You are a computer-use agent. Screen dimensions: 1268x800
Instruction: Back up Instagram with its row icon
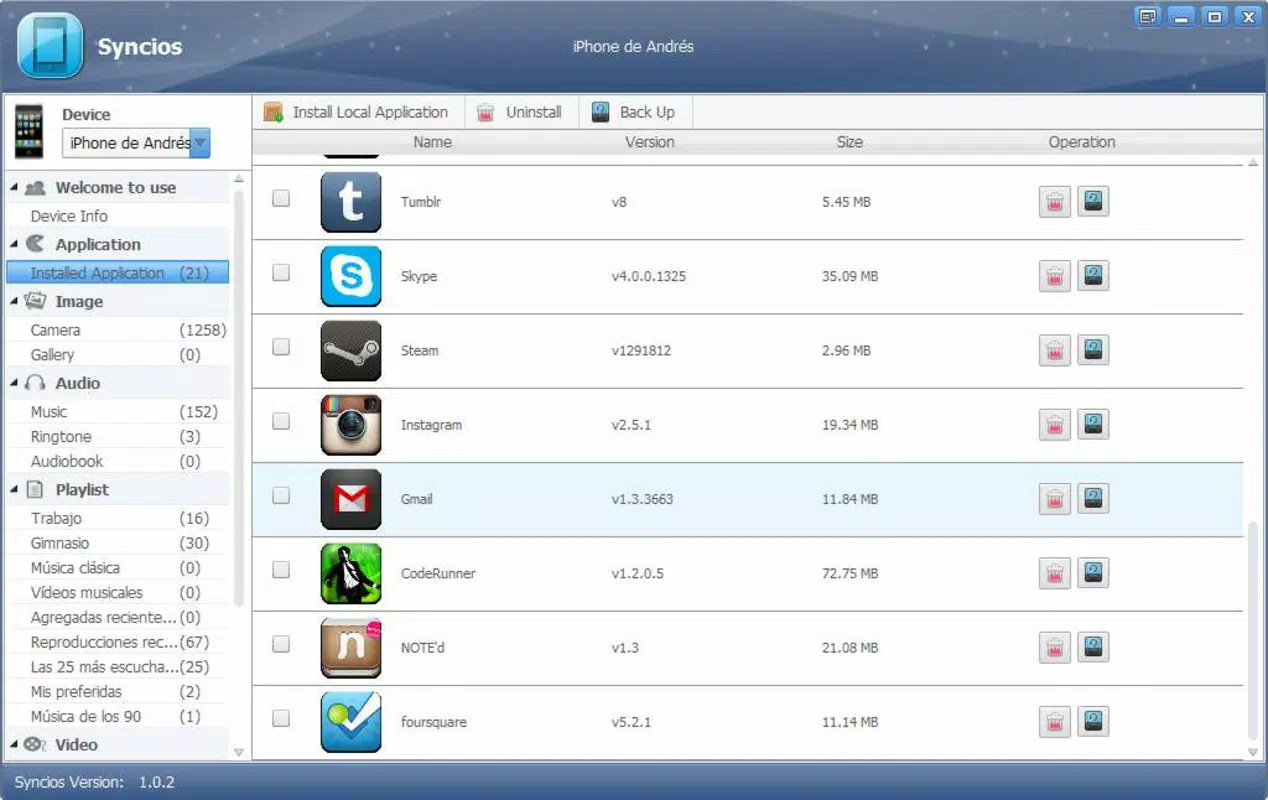pos(1093,425)
